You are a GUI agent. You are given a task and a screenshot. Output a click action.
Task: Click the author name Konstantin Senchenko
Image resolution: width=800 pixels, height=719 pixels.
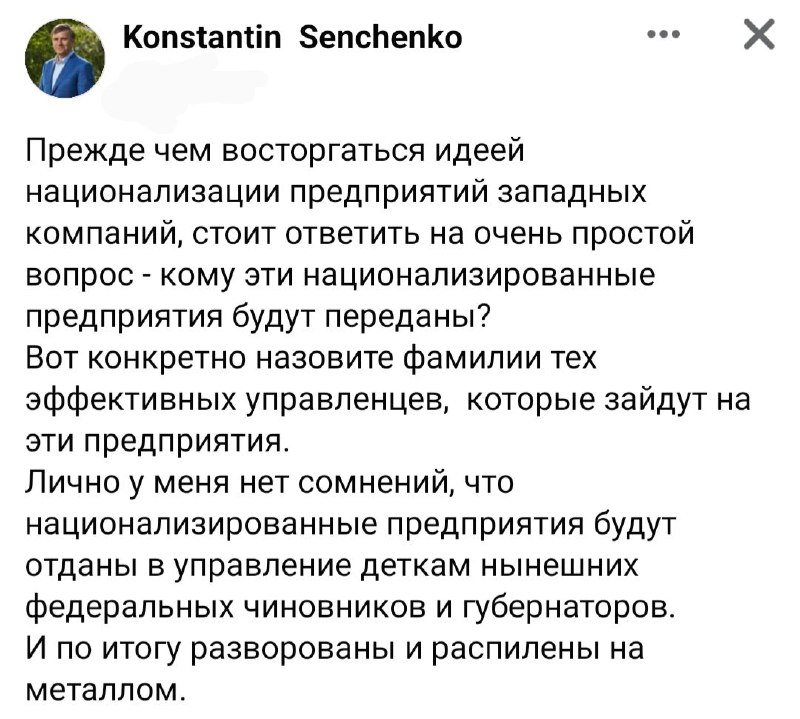pos(293,37)
